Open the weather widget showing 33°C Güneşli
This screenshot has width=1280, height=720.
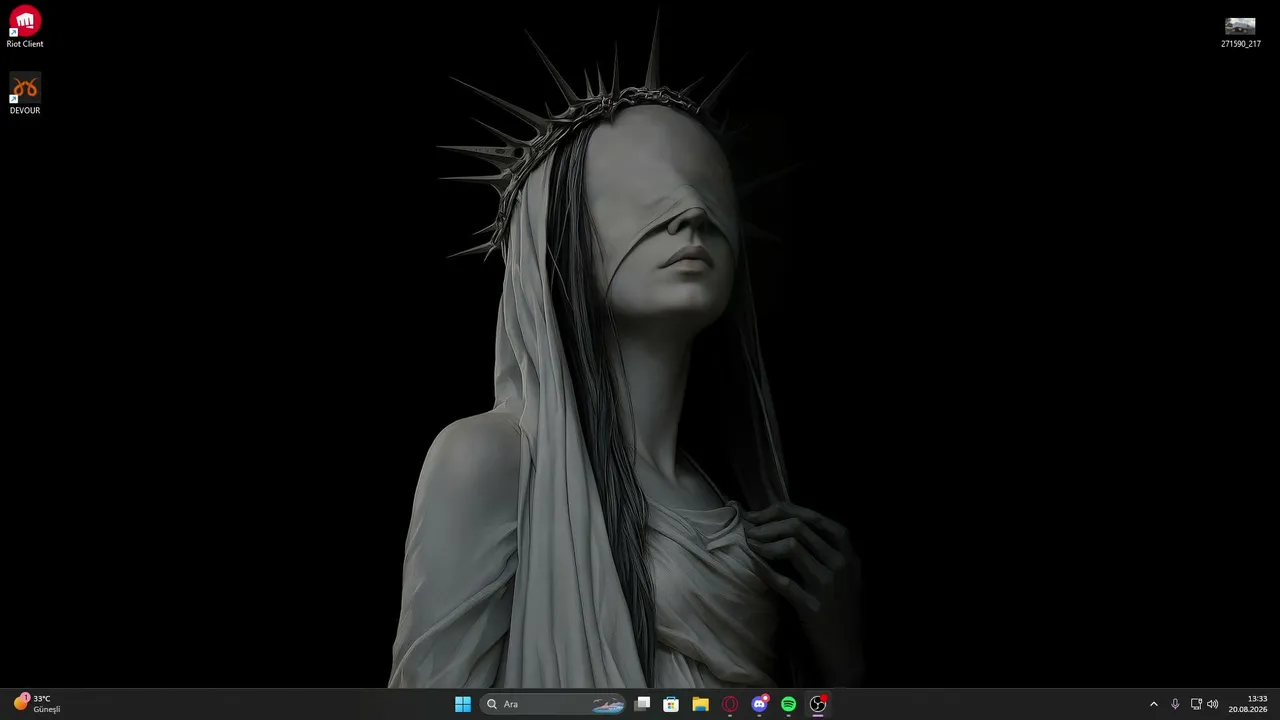[37, 704]
